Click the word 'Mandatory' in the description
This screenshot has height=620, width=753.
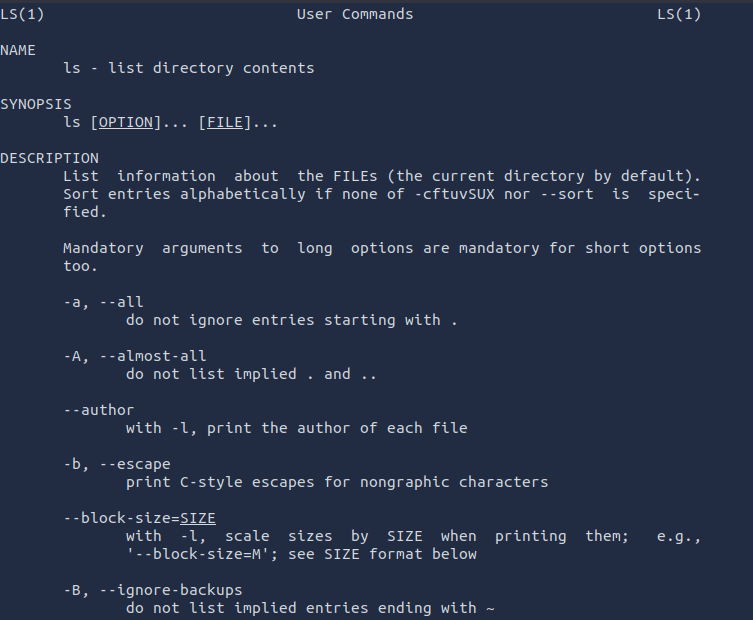point(103,248)
